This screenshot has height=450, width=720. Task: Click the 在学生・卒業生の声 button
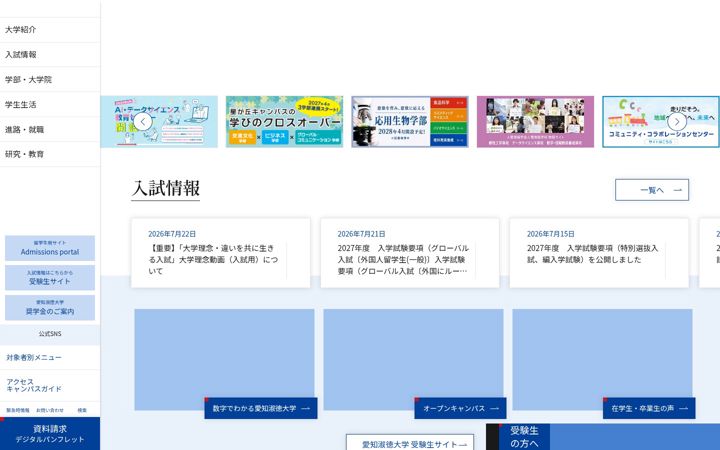tap(649, 408)
